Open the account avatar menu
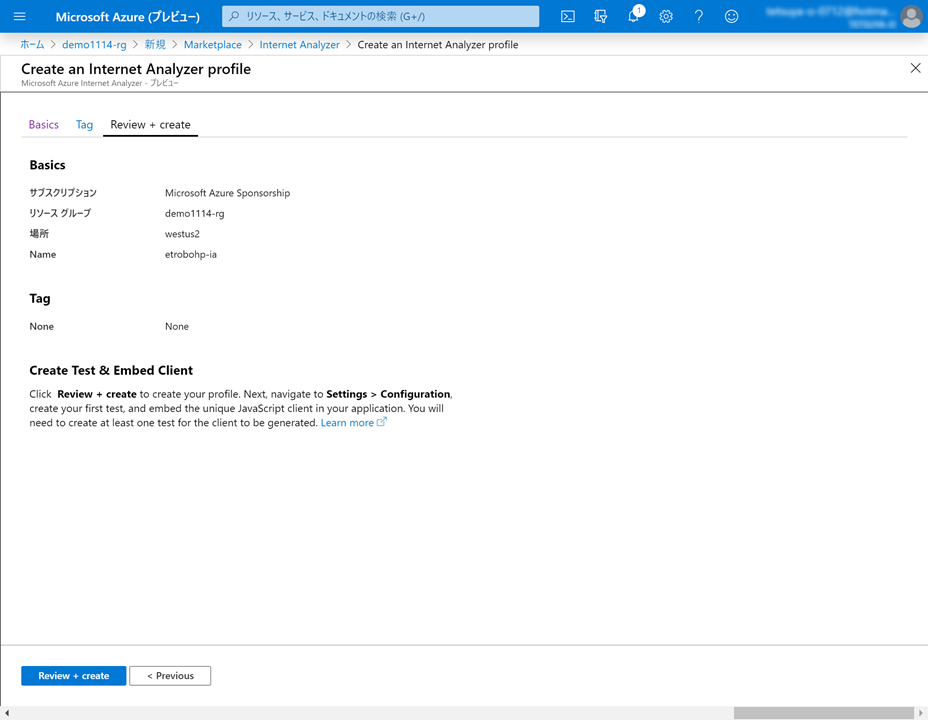Image resolution: width=928 pixels, height=720 pixels. tap(911, 17)
